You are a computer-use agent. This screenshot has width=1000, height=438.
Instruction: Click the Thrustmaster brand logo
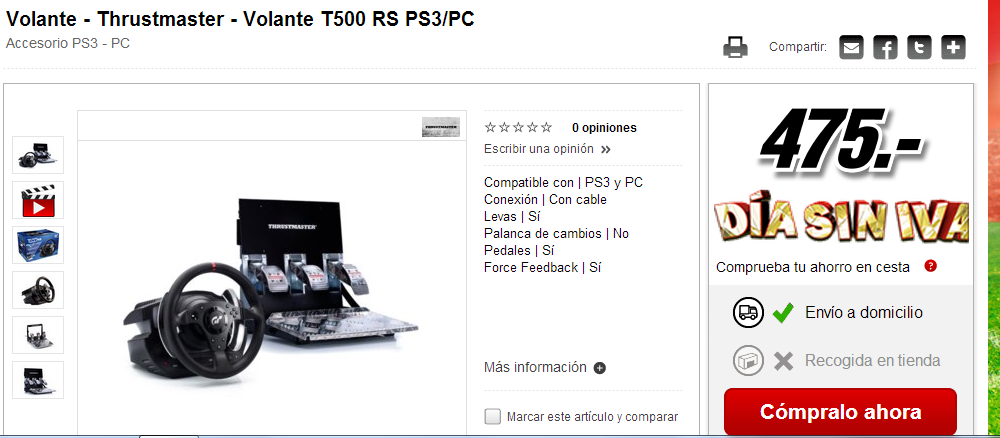click(441, 127)
